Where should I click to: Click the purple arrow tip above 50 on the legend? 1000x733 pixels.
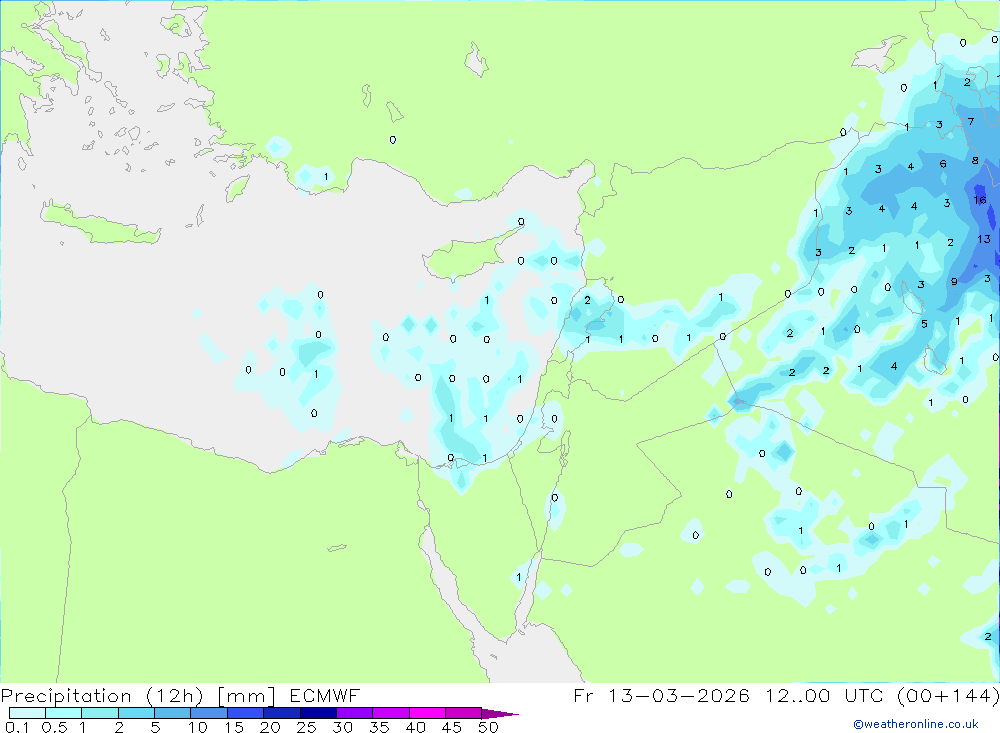[500, 714]
